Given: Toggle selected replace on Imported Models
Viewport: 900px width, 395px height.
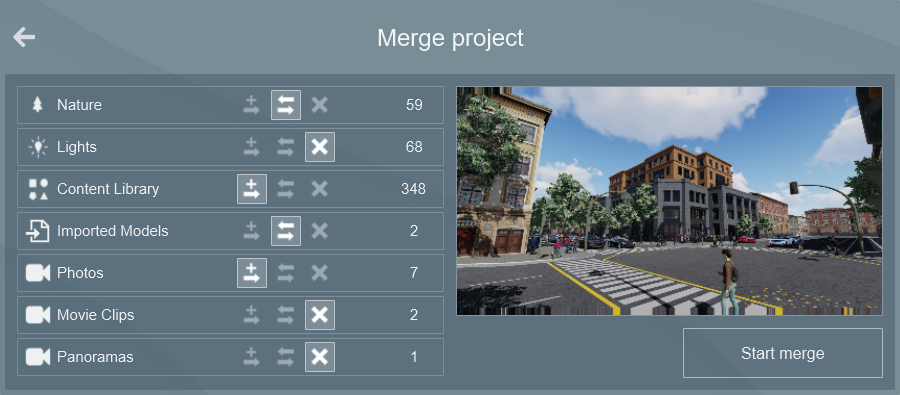Looking at the screenshot, I should coord(286,231).
